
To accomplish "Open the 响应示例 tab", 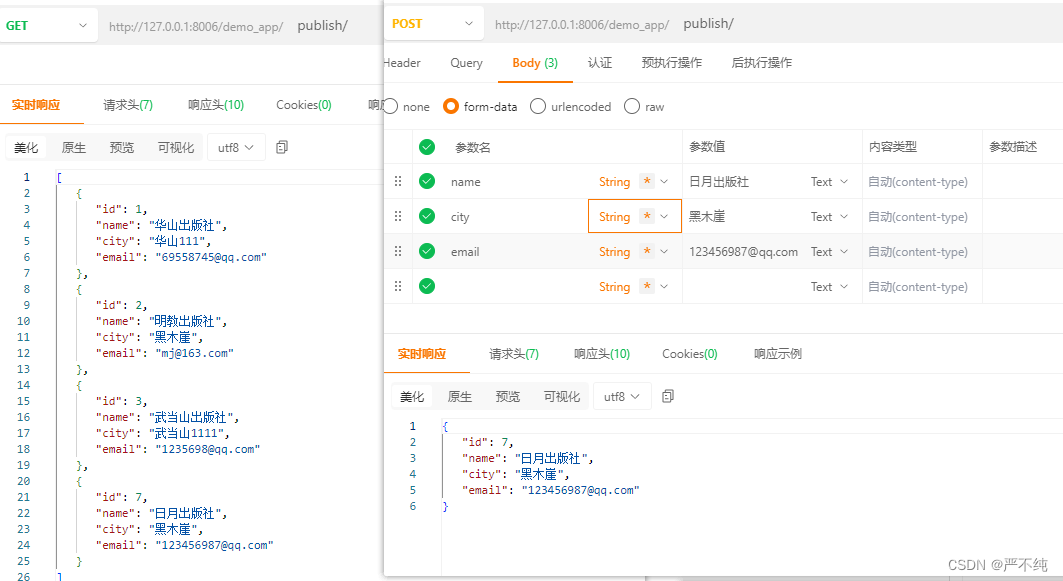I will click(x=778, y=353).
